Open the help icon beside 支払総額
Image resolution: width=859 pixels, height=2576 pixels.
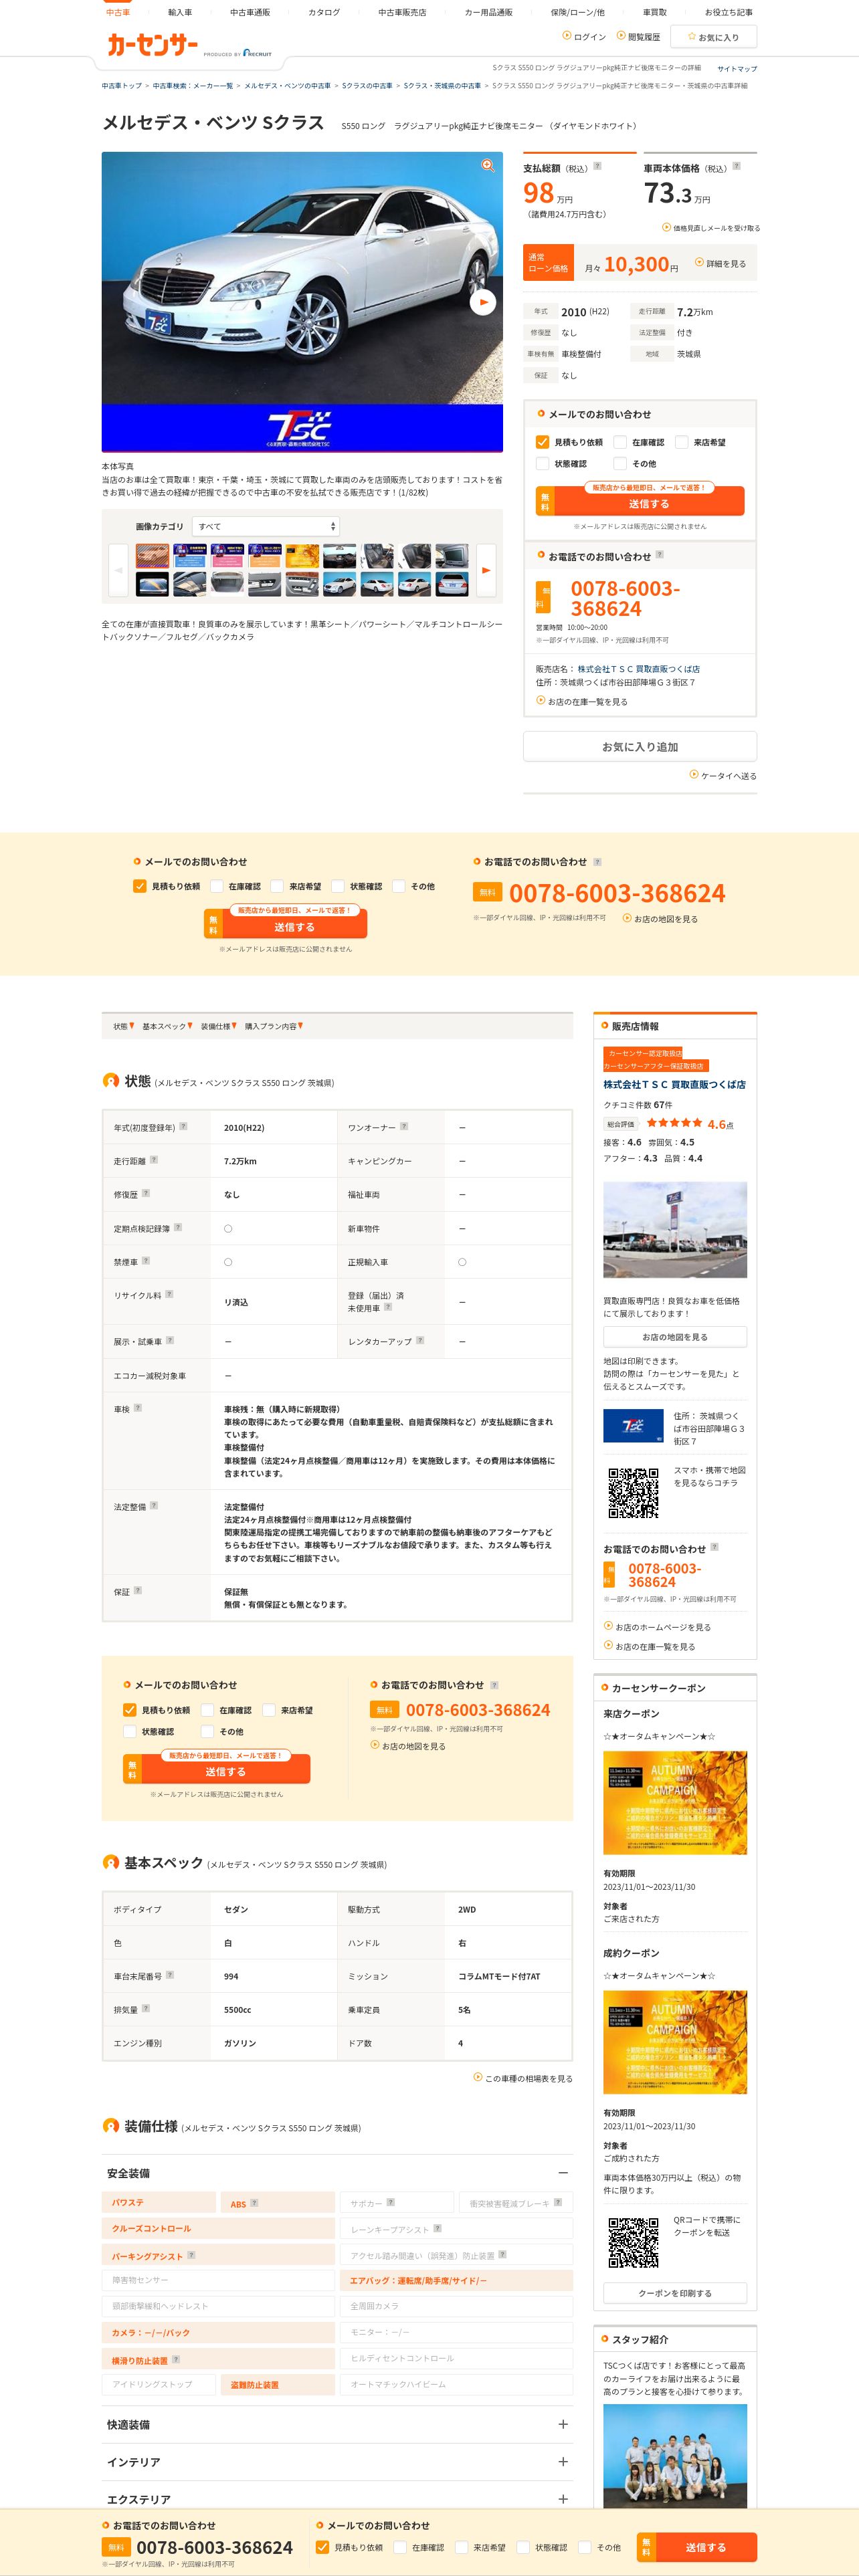[x=597, y=166]
